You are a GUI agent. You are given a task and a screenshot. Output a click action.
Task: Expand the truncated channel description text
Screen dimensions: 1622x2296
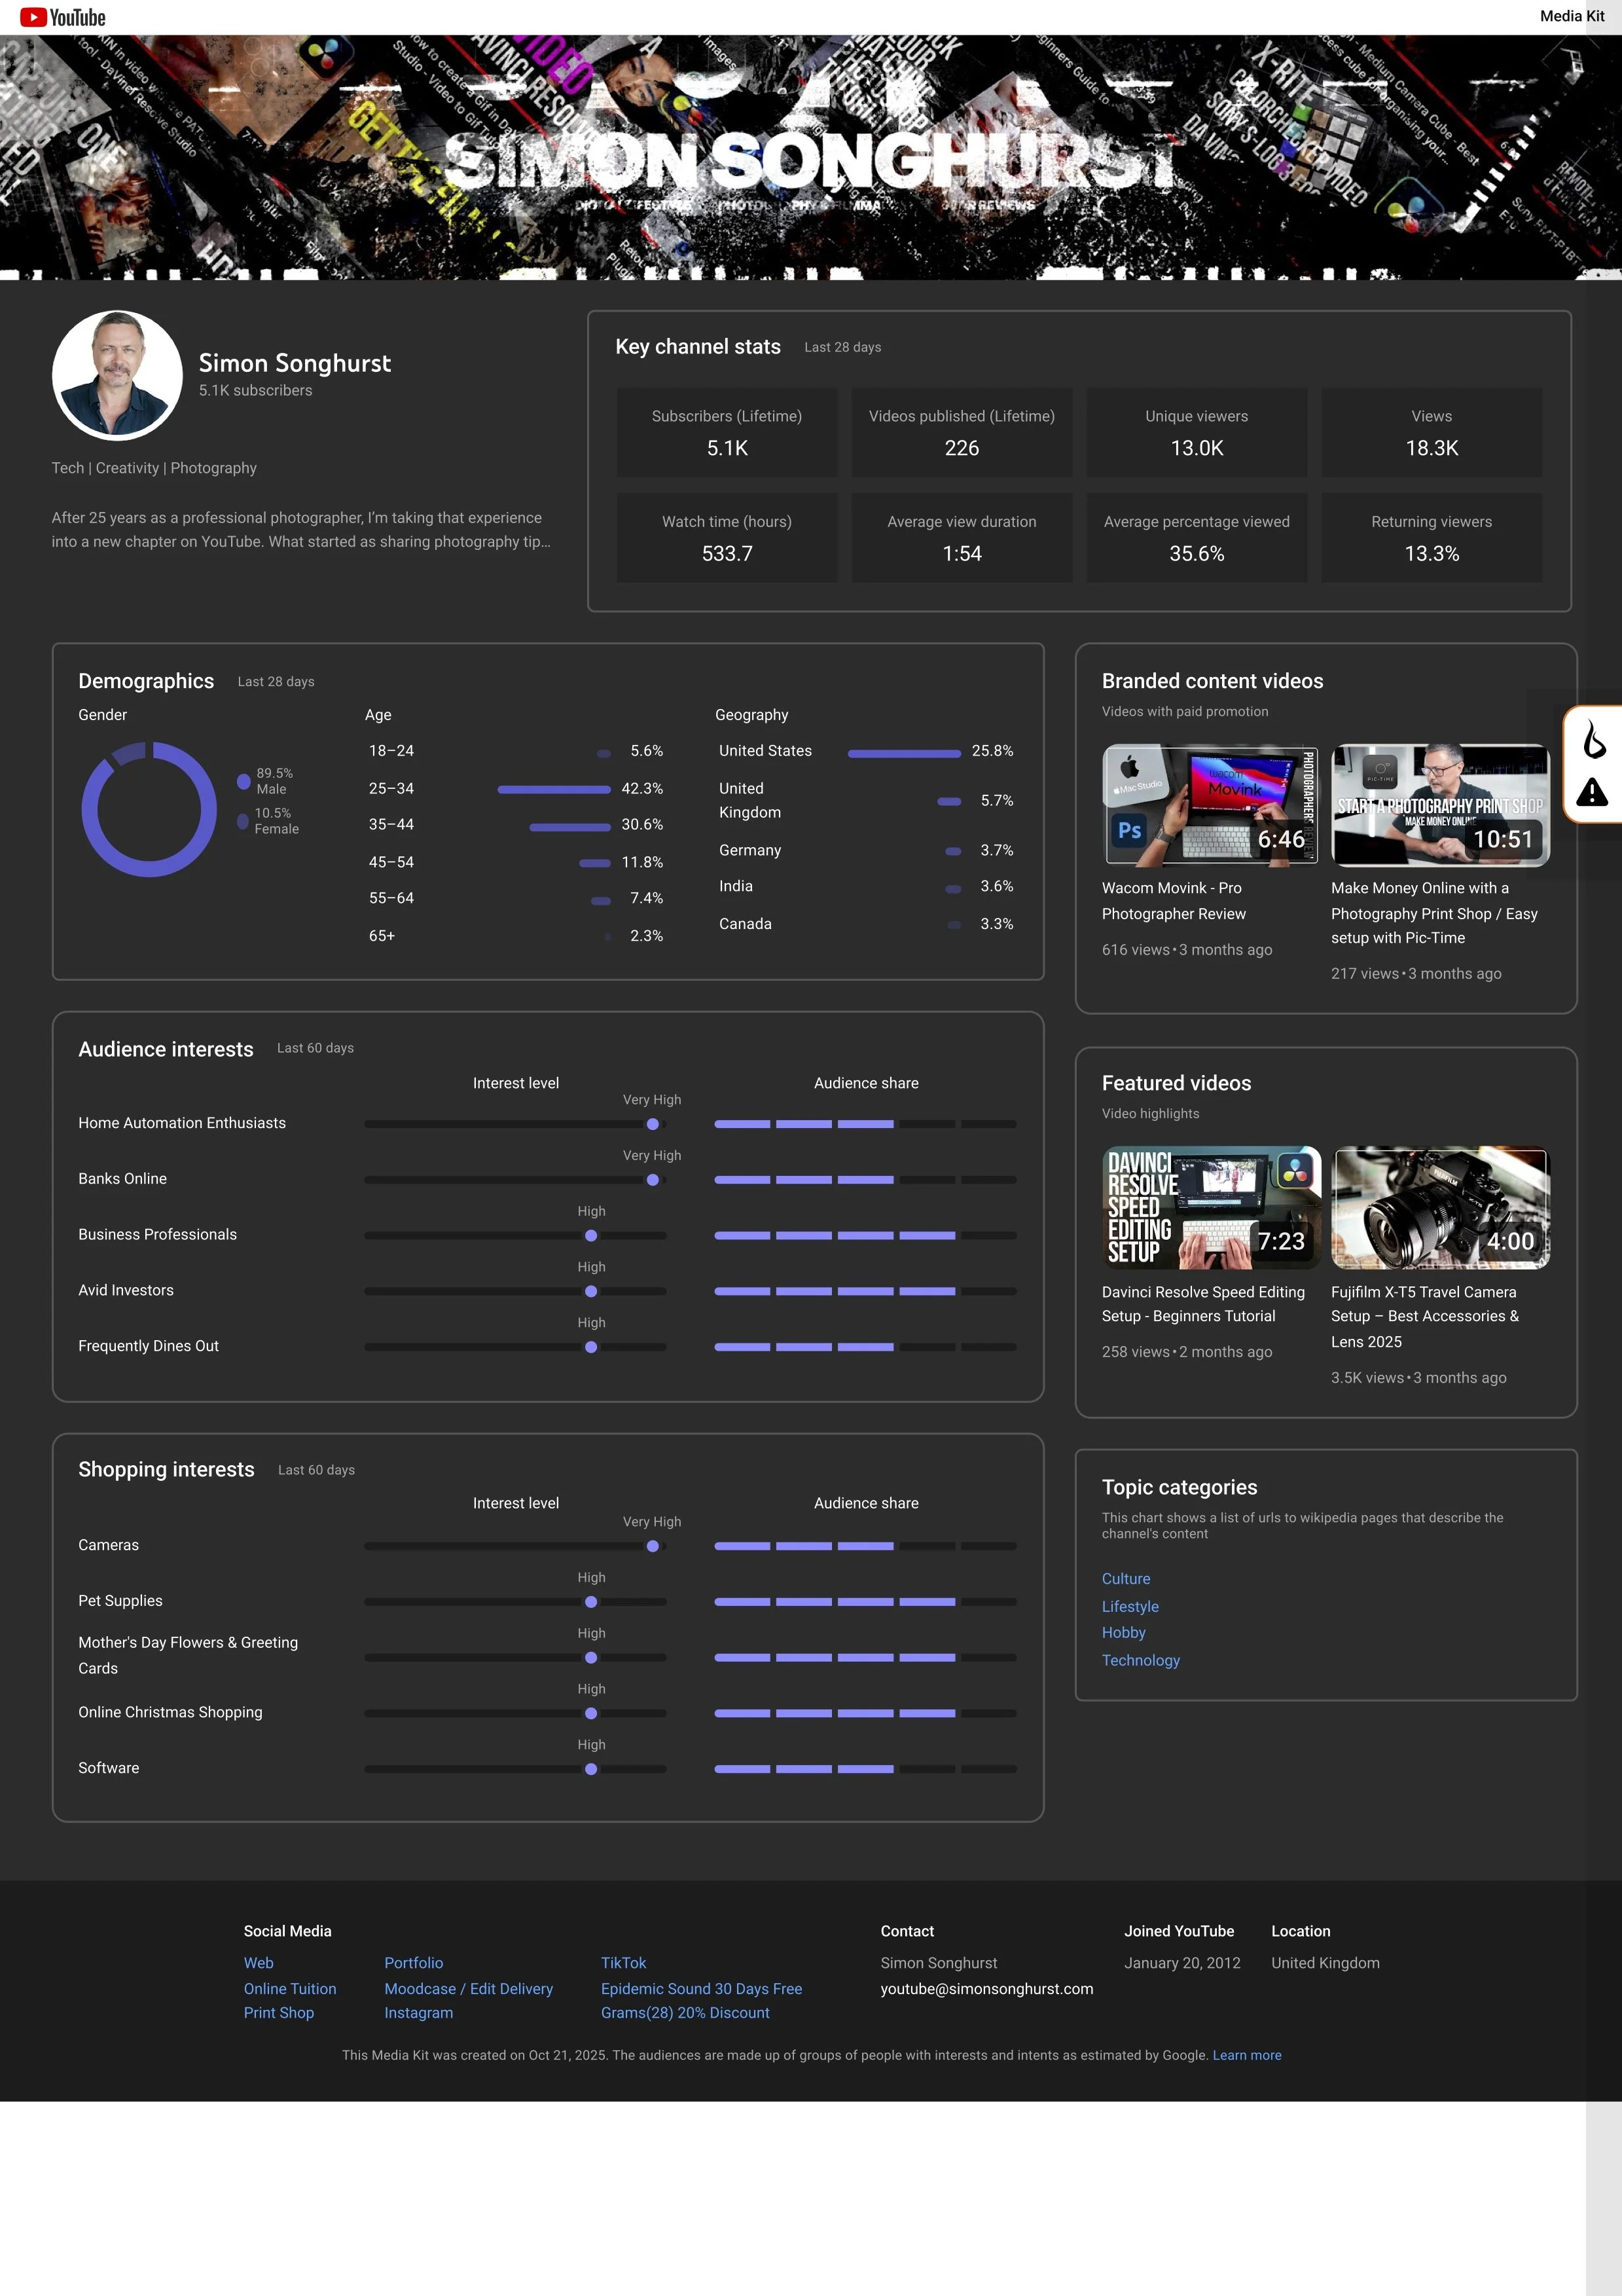click(x=301, y=530)
